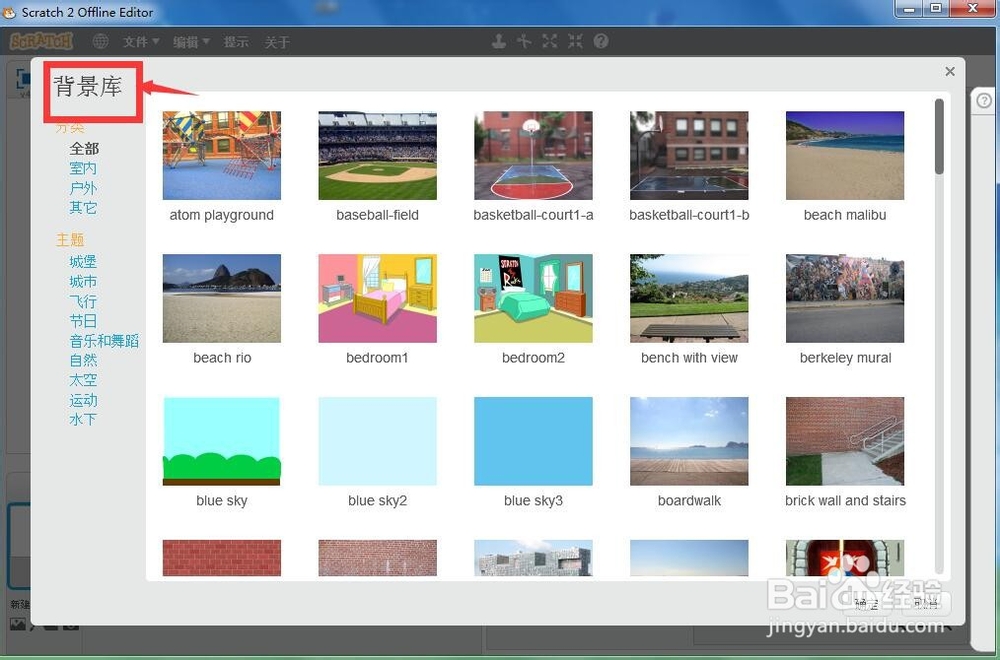The width and height of the screenshot is (1000, 660).
Task: Select the blue sky2 backdrop
Action: click(378, 441)
